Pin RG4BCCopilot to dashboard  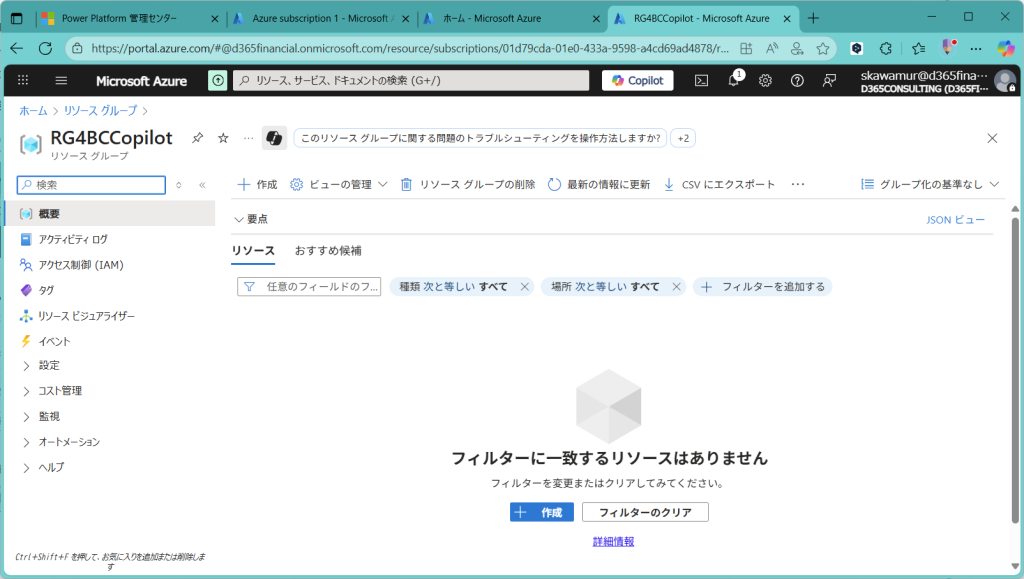[x=197, y=138]
